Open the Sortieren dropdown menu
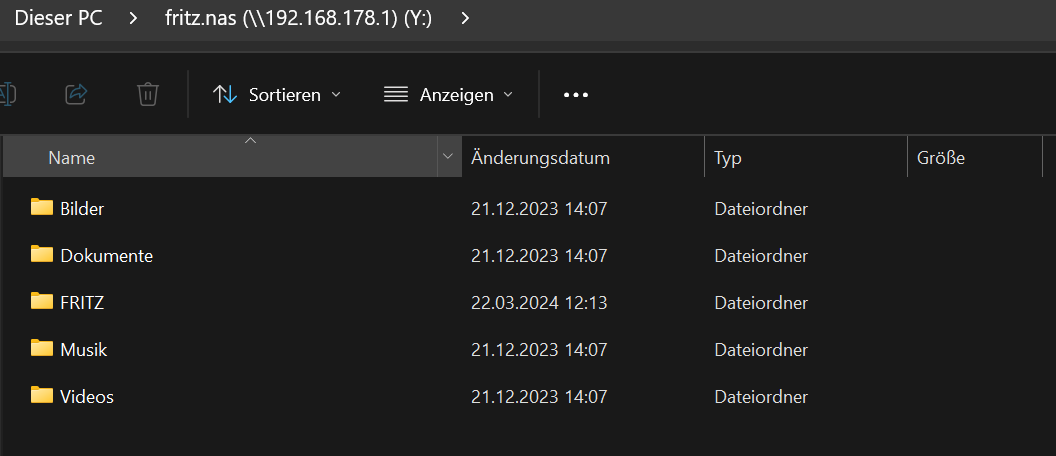 (277, 95)
